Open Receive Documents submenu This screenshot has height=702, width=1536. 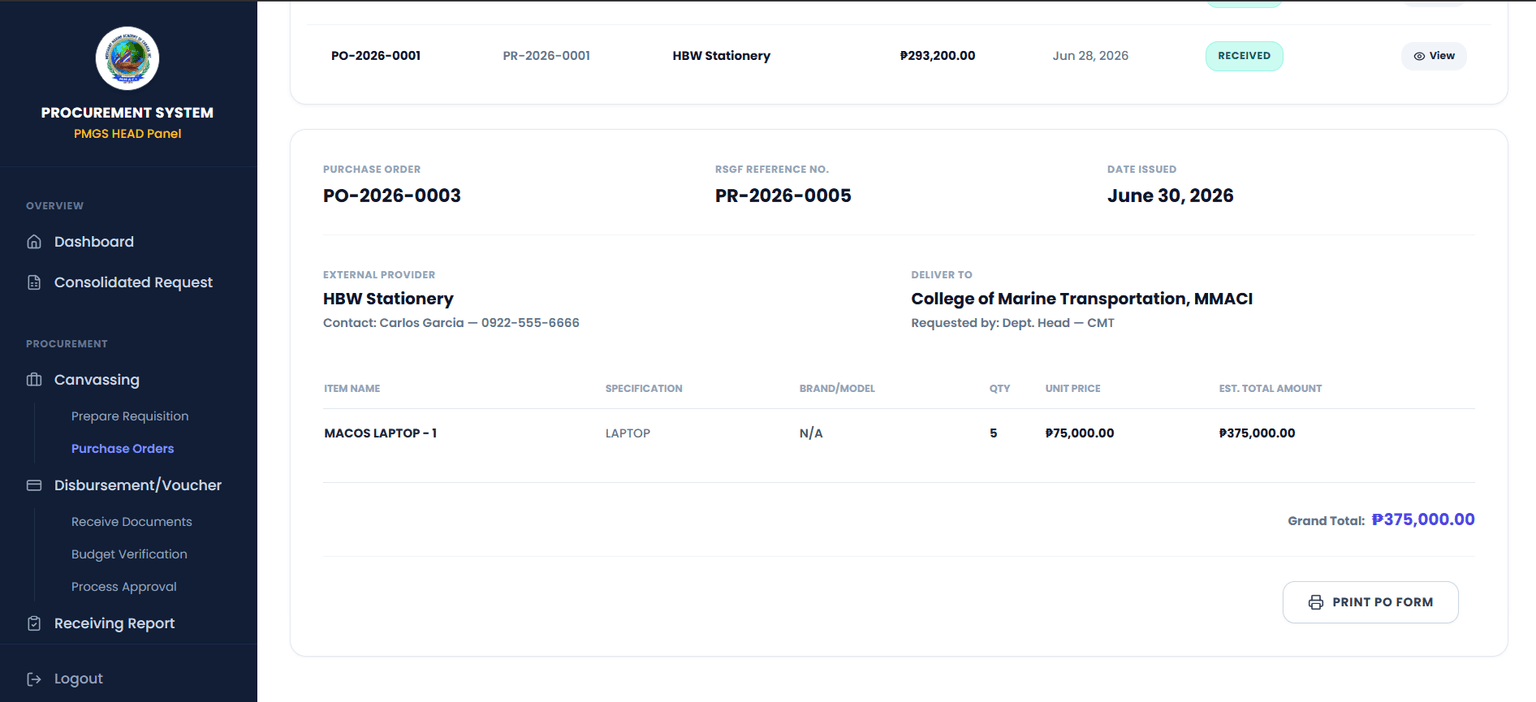click(131, 522)
